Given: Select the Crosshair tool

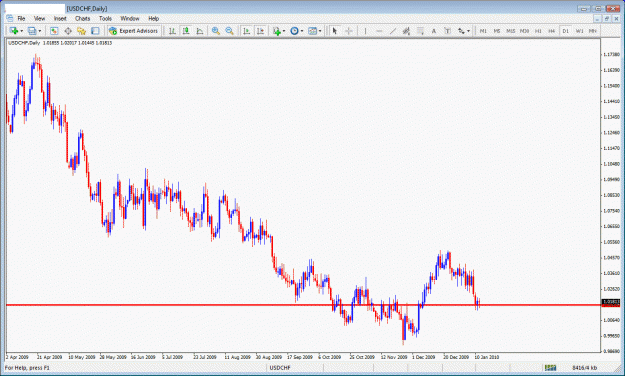Looking at the screenshot, I should 348,31.
